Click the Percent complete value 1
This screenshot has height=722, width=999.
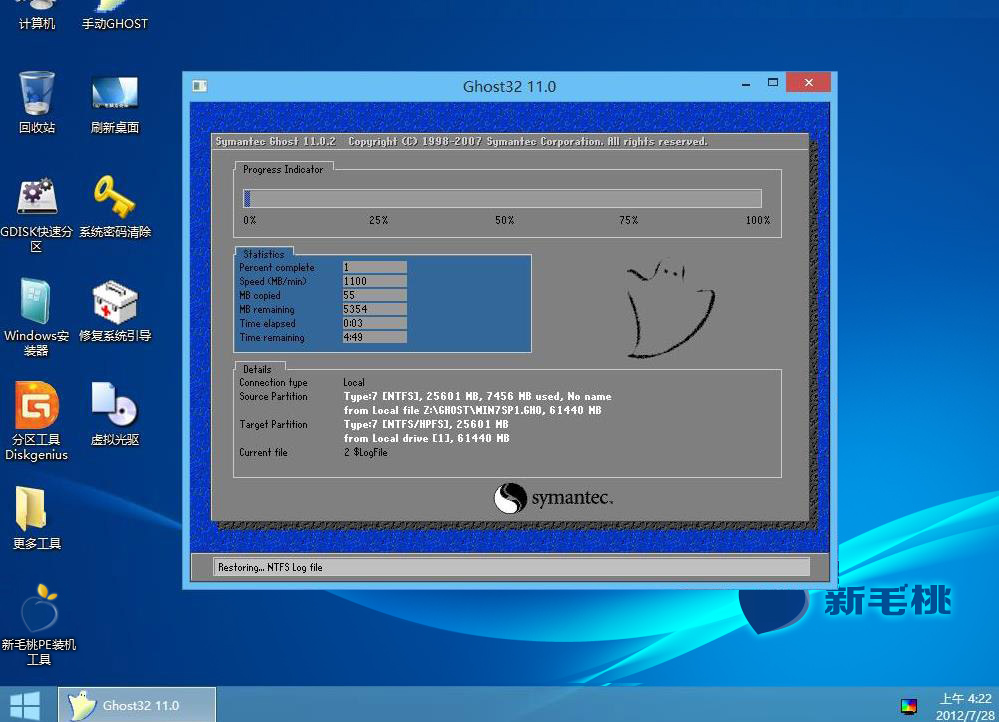pos(375,267)
